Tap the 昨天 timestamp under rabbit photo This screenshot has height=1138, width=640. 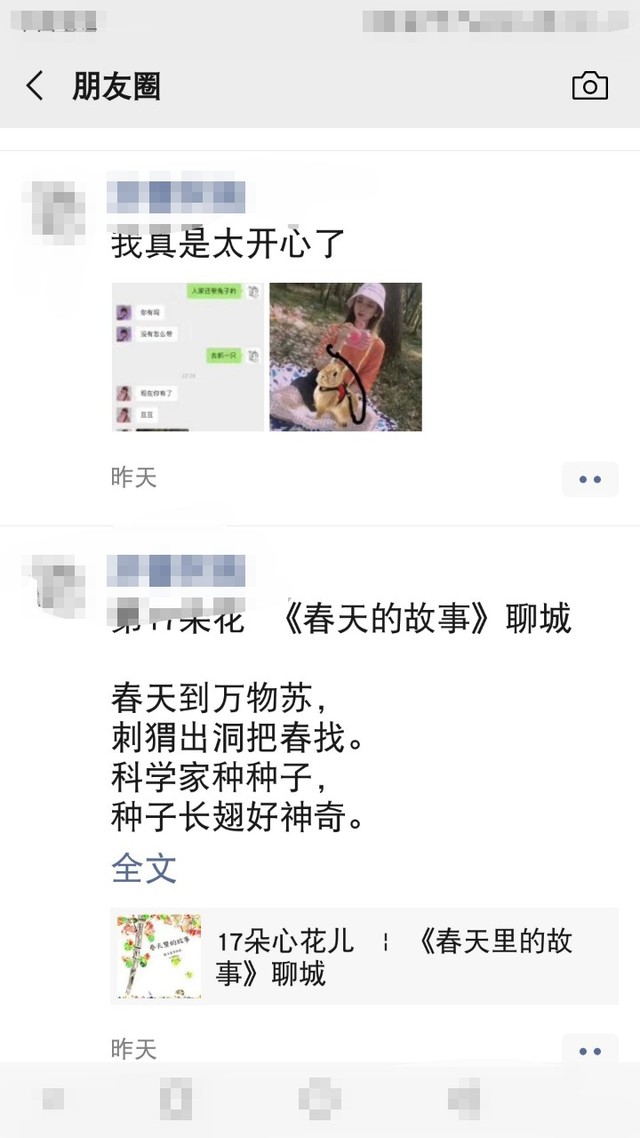tap(134, 478)
